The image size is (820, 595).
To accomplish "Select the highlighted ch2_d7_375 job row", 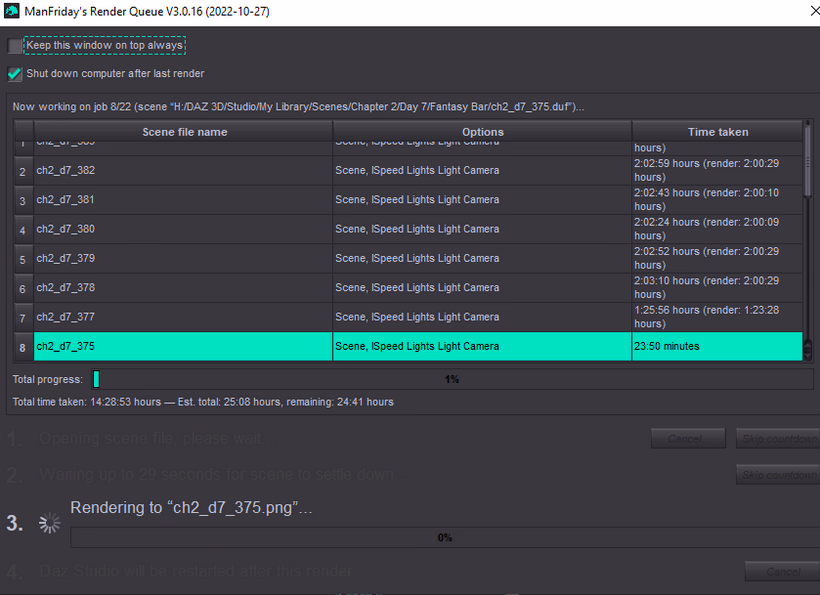I will [183, 347].
